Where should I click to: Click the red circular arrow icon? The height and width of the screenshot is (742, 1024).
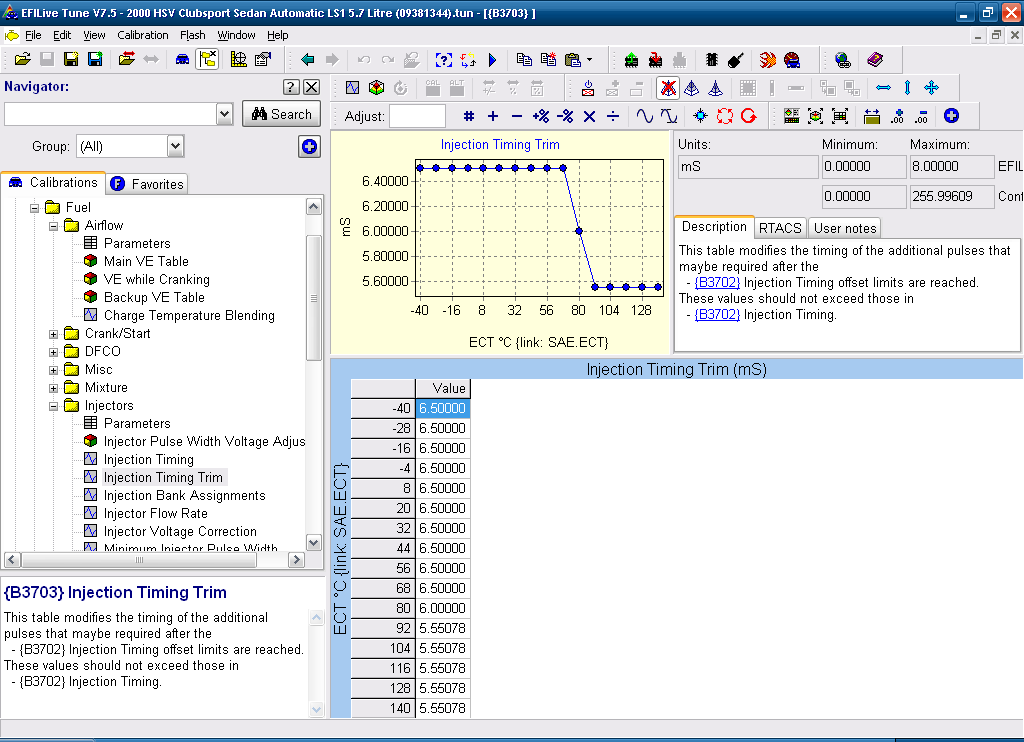coord(749,116)
